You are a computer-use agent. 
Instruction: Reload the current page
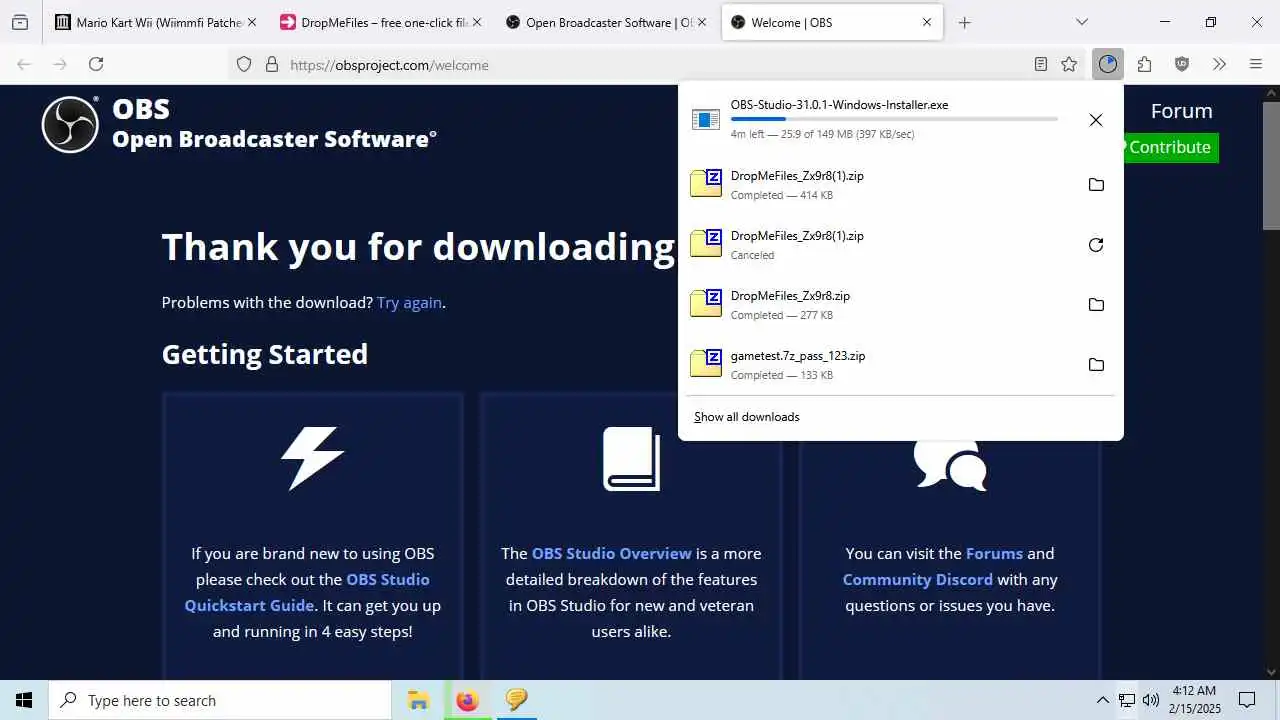96,64
